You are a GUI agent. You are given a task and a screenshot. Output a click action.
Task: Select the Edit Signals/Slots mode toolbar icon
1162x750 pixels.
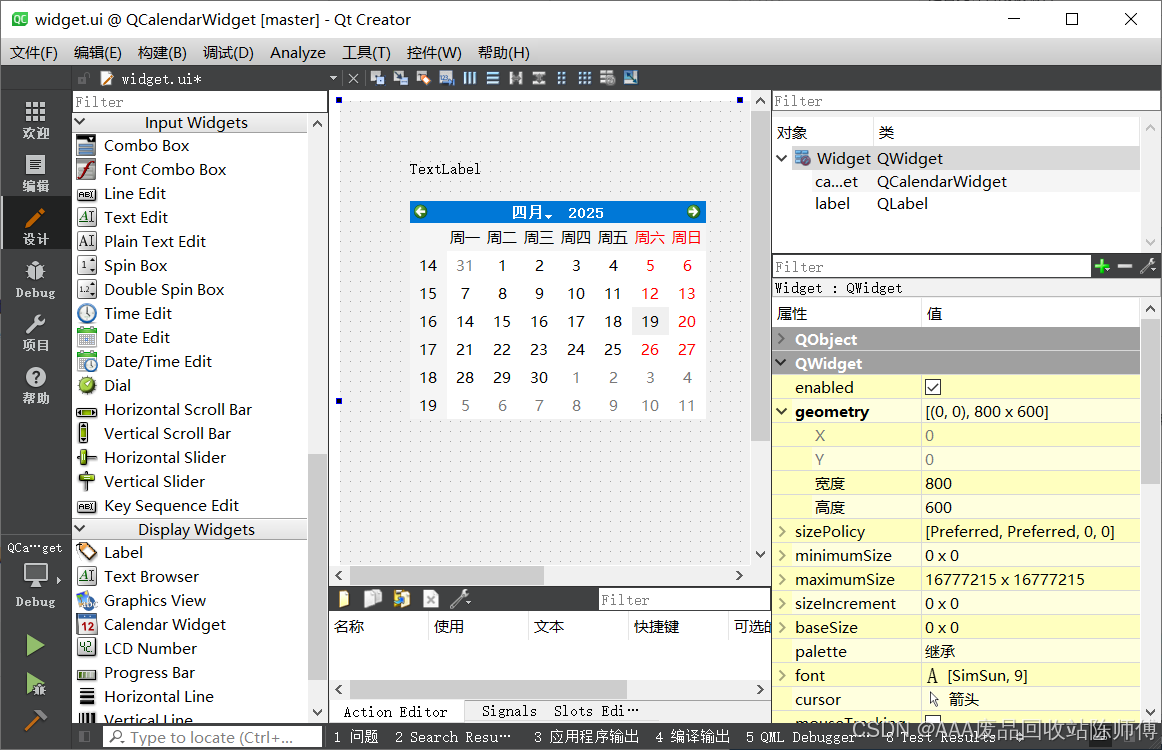400,77
